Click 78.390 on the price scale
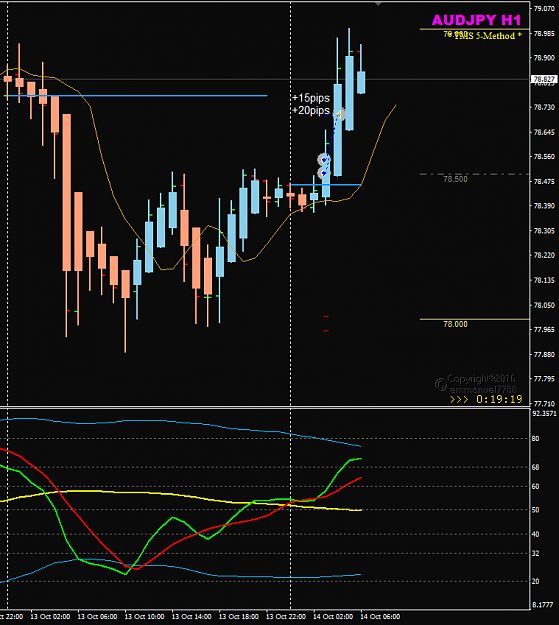 click(x=544, y=206)
